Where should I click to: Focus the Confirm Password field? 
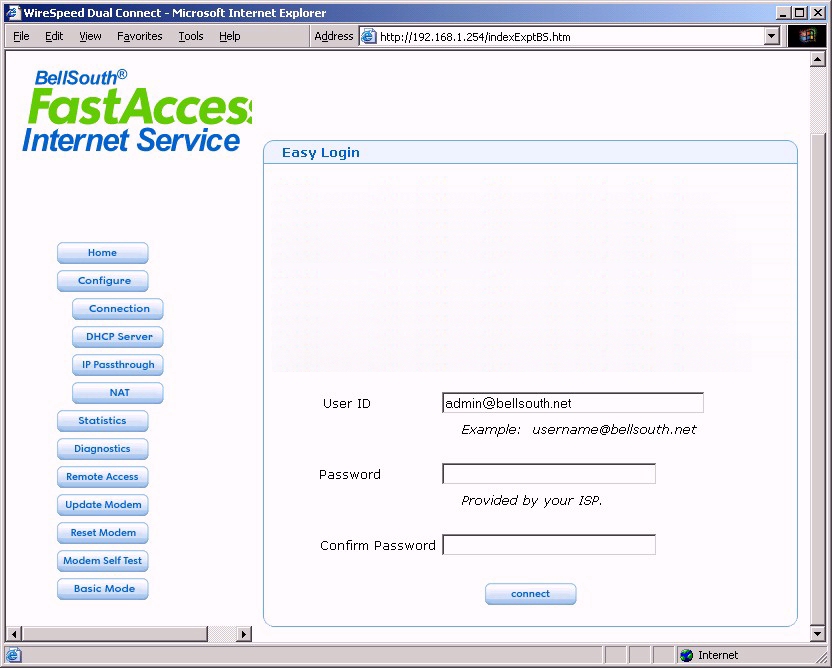click(549, 545)
